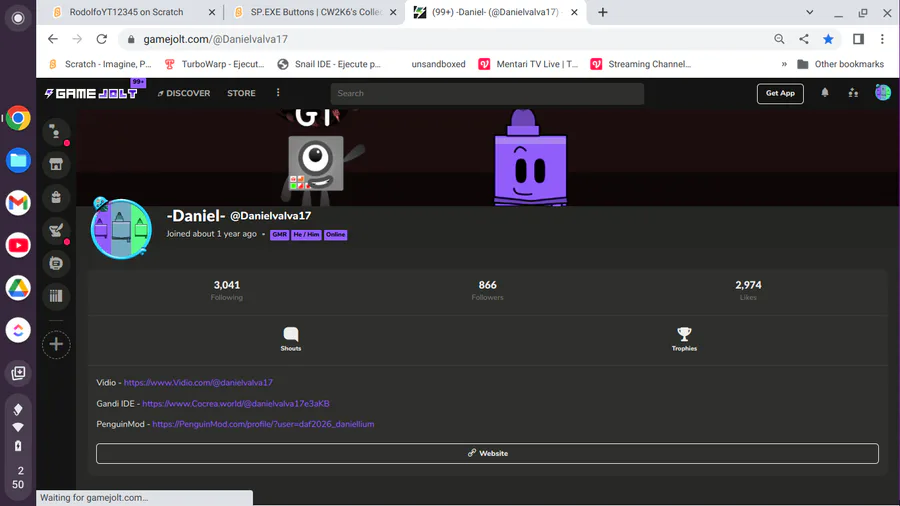Open the backpack icon in Game Jolt sidebar
Screen dimensions: 900x506
[x=56, y=197]
